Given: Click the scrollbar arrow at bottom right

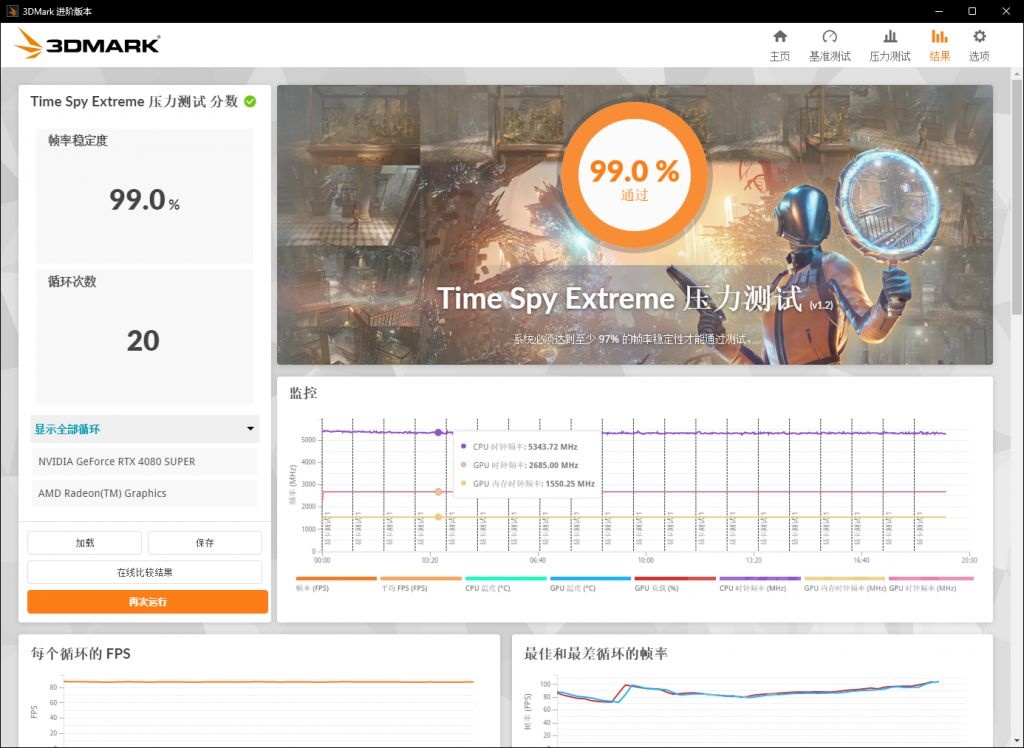Looking at the screenshot, I should coord(1016,740).
